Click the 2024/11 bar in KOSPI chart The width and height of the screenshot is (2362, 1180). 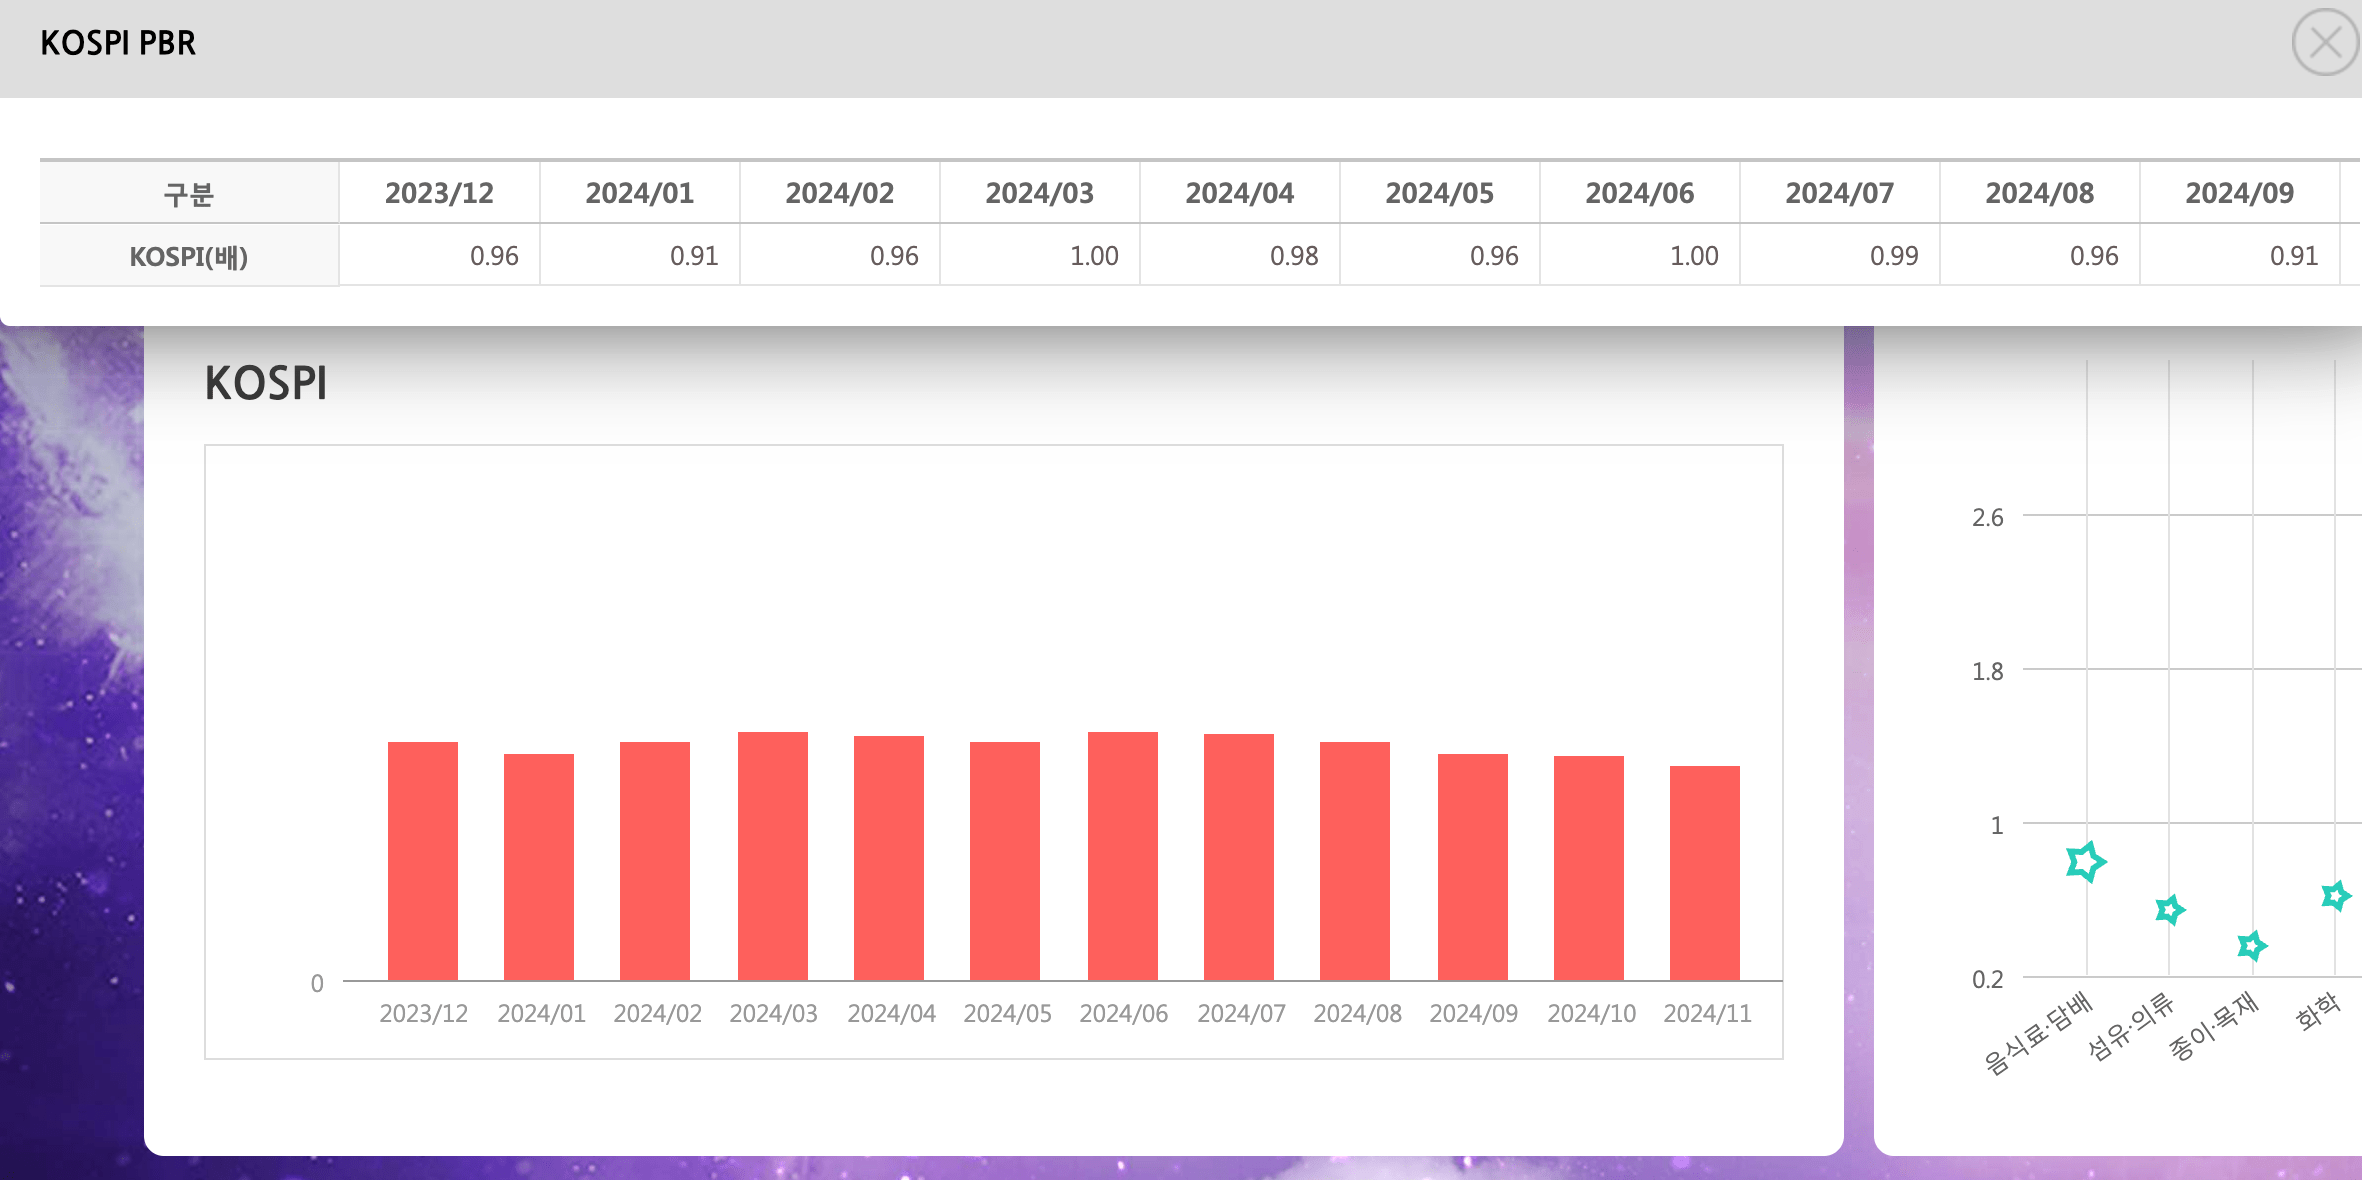click(x=1705, y=873)
